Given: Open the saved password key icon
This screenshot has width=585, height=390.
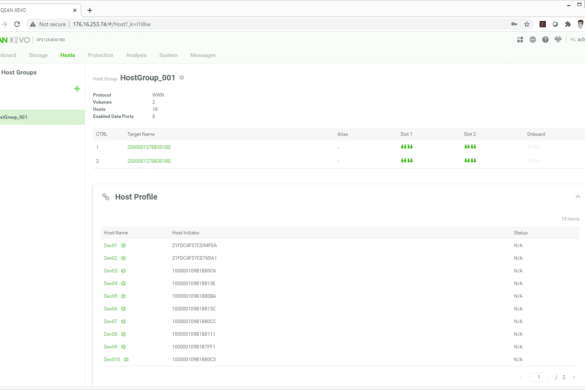Looking at the screenshot, I should pyautogui.click(x=514, y=24).
